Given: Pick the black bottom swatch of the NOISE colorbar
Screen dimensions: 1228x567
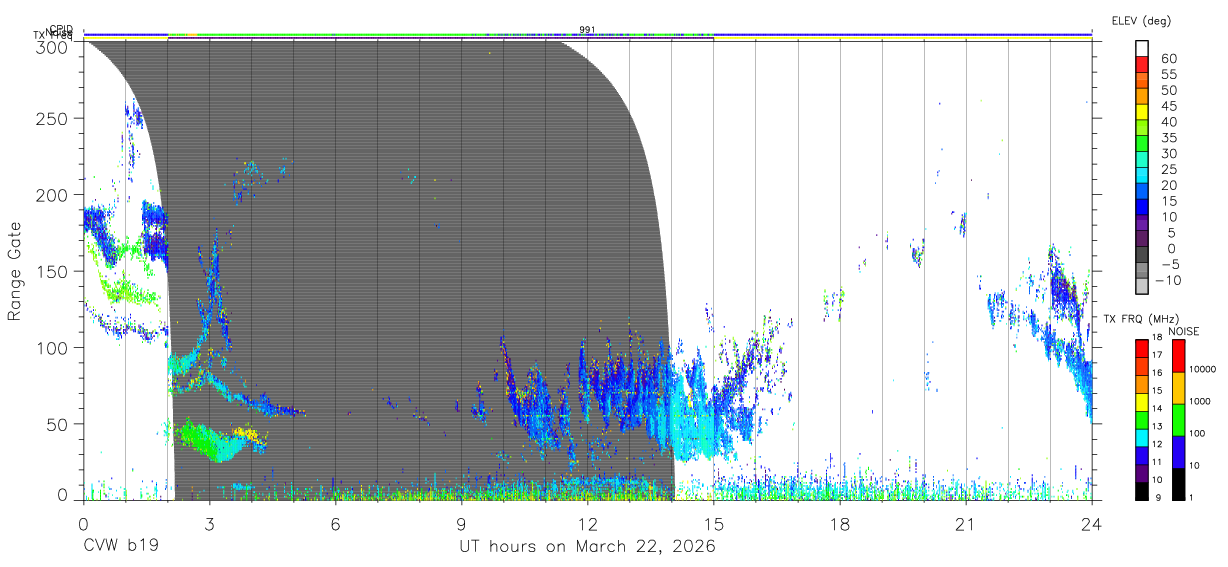Looking at the screenshot, I should [x=1177, y=484].
